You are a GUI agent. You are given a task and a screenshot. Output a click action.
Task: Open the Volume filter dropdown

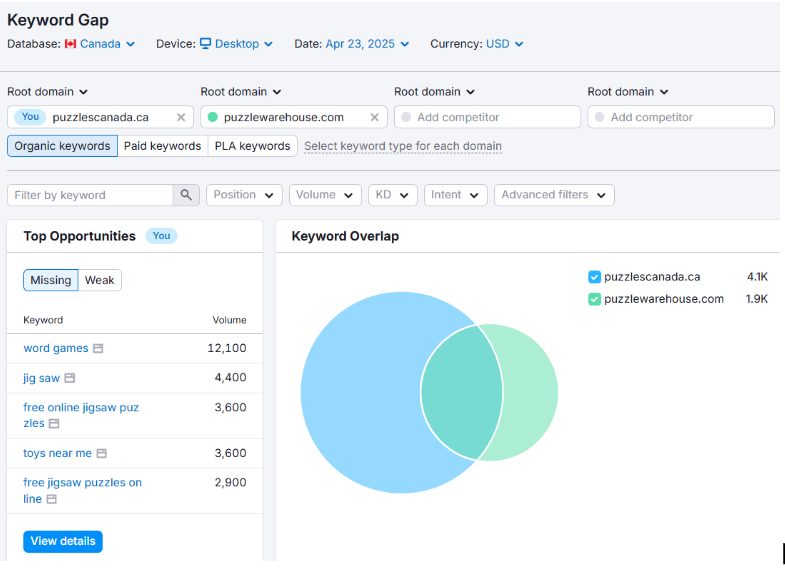click(x=325, y=195)
